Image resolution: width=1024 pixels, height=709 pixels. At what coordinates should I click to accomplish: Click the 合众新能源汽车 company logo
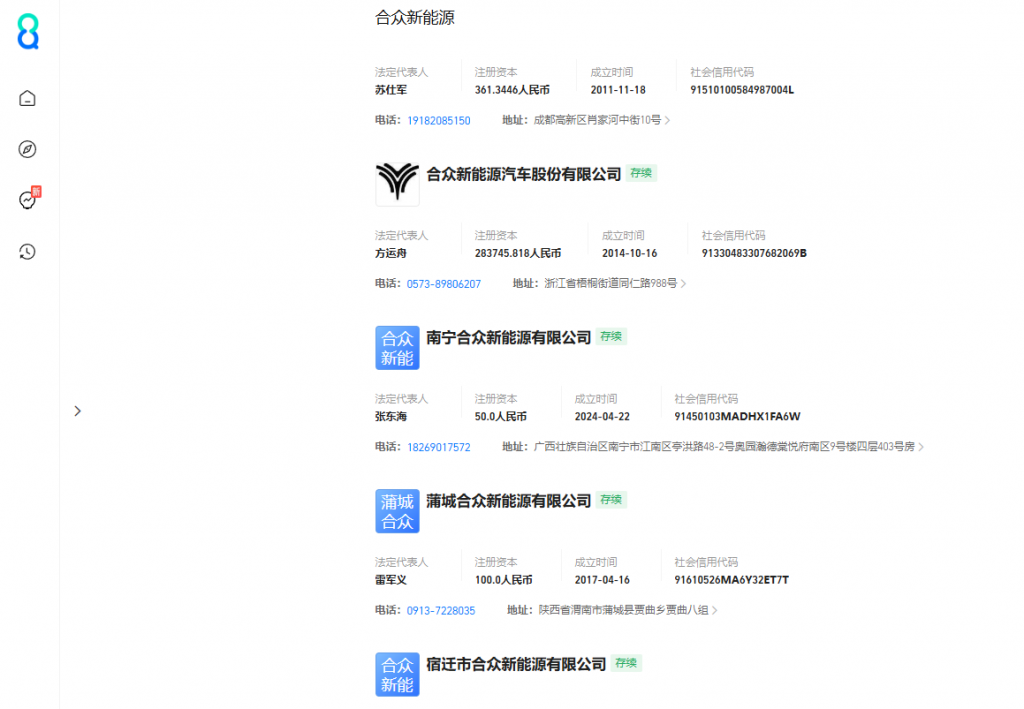click(397, 184)
